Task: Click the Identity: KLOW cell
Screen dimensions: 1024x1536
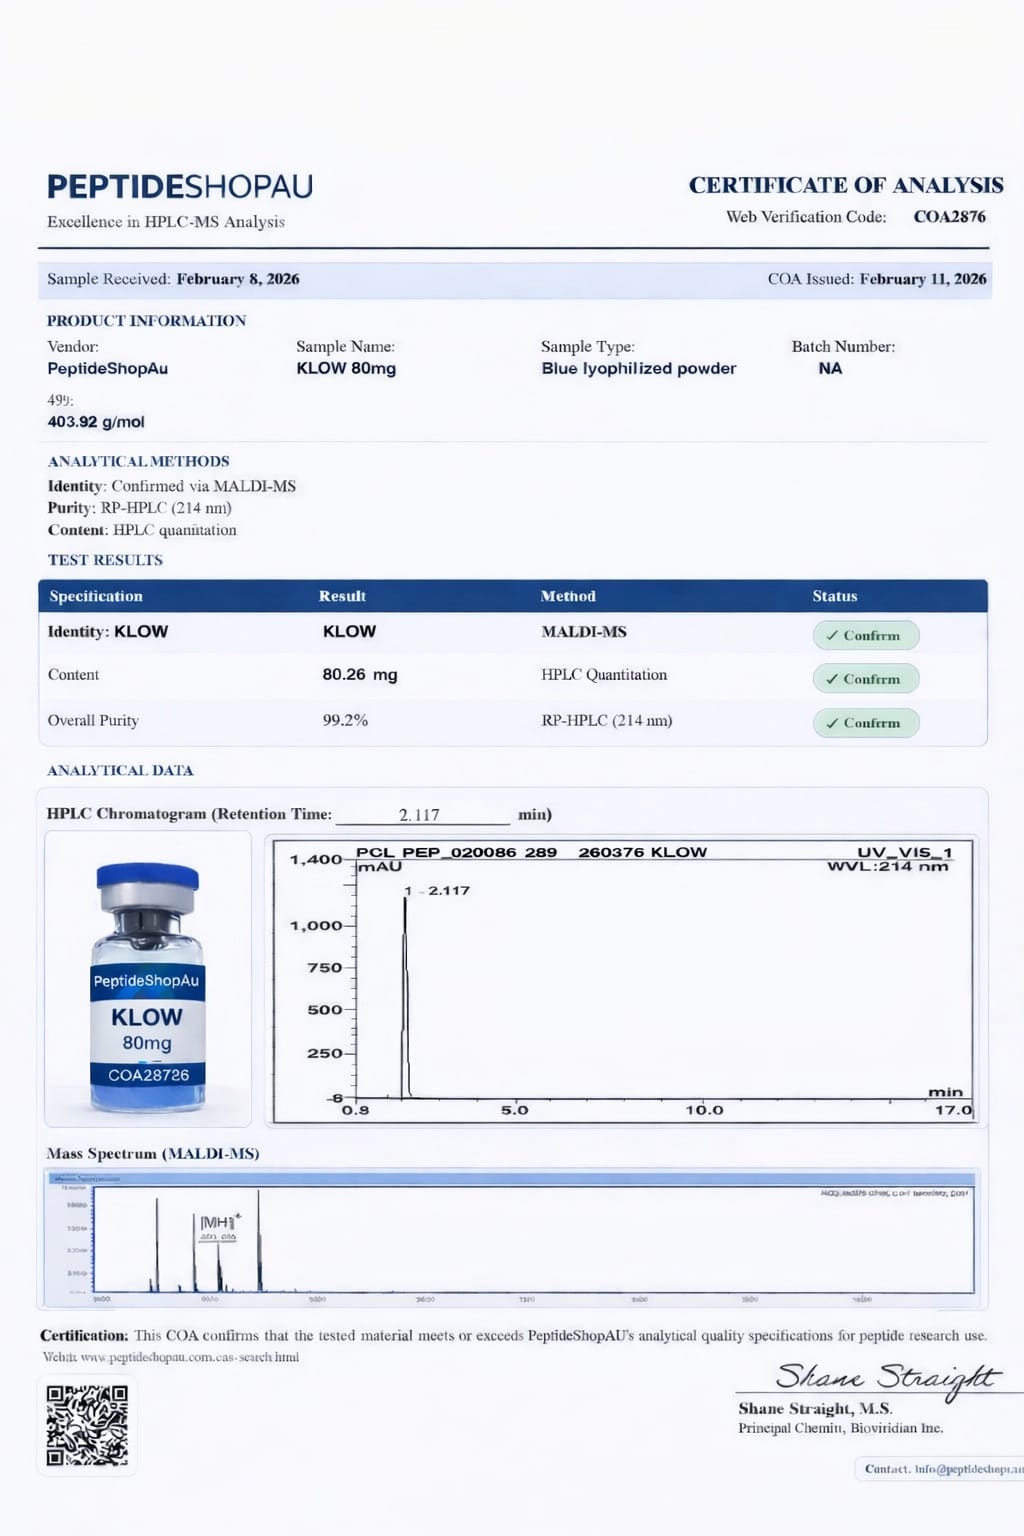Action: (108, 632)
